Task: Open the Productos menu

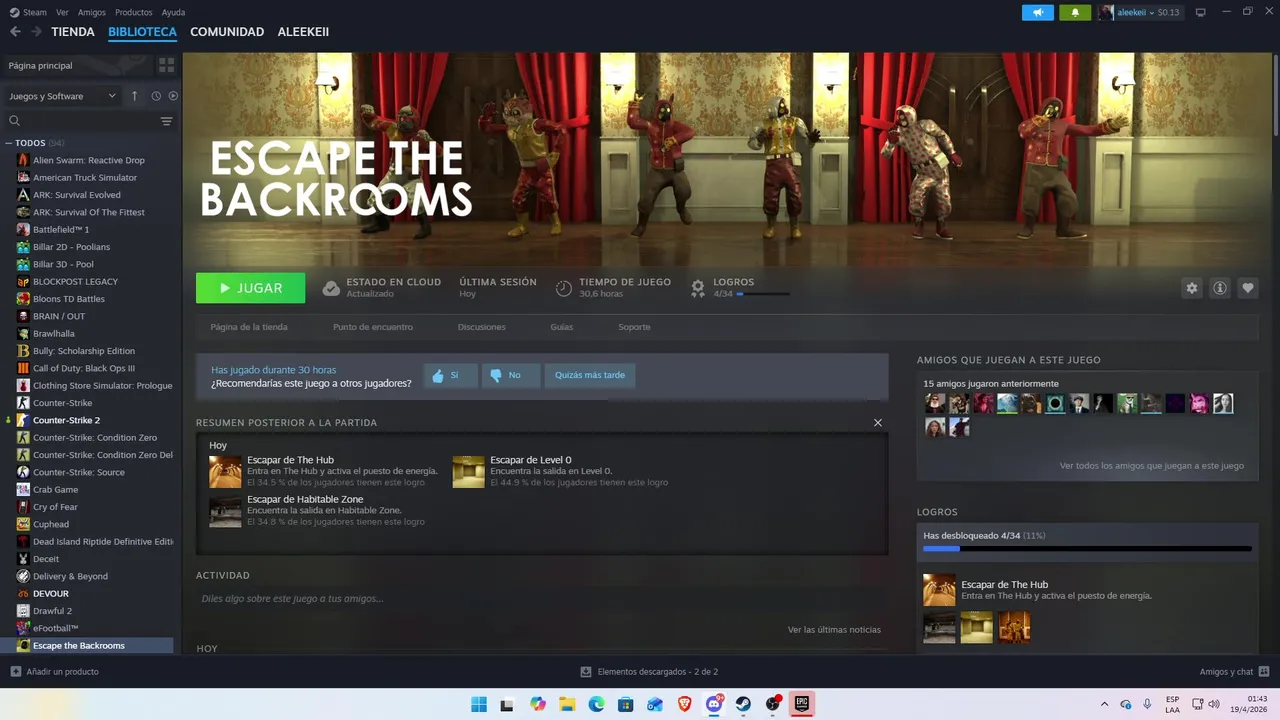Action: 134,12
